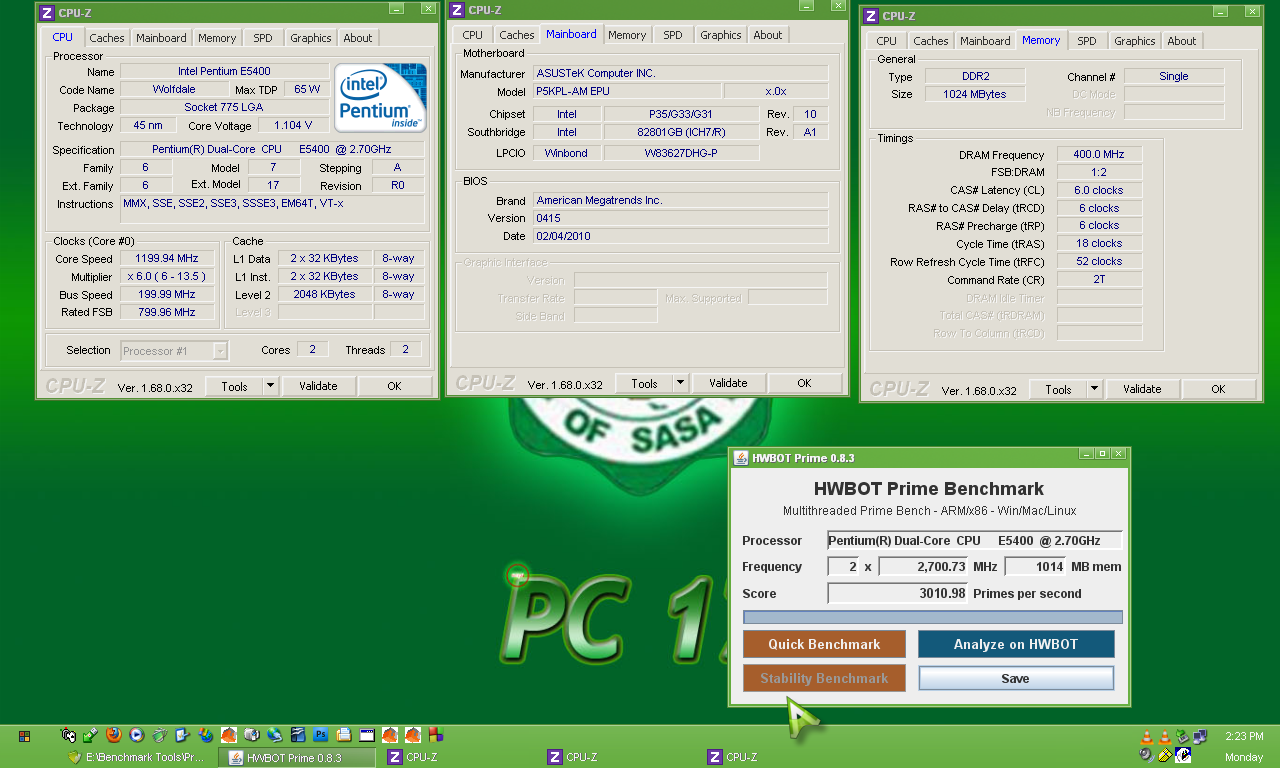
Task: Open the SPD tab in the CPU window
Action: click(x=262, y=38)
